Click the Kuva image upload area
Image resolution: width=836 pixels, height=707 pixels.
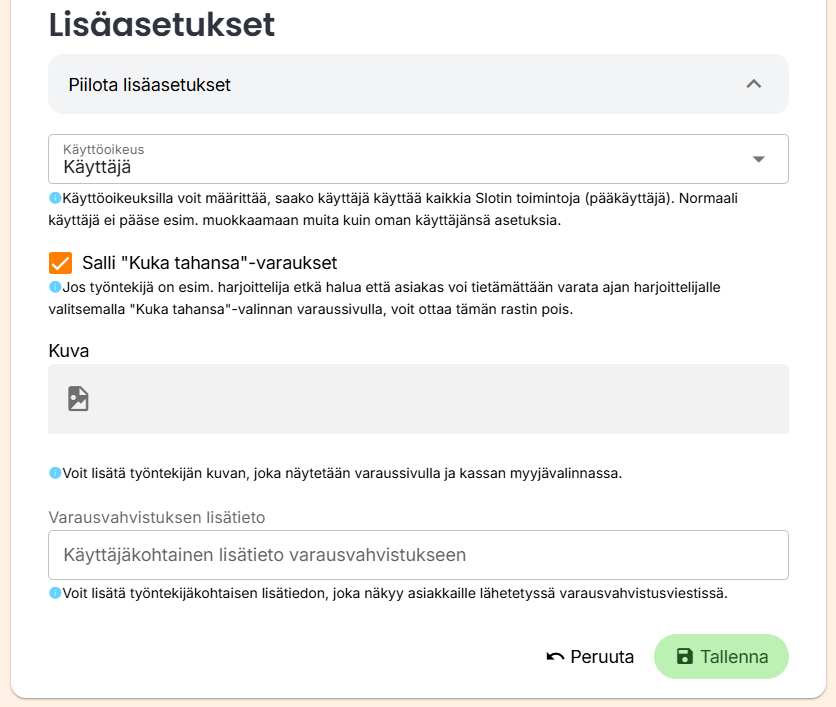tap(418, 399)
